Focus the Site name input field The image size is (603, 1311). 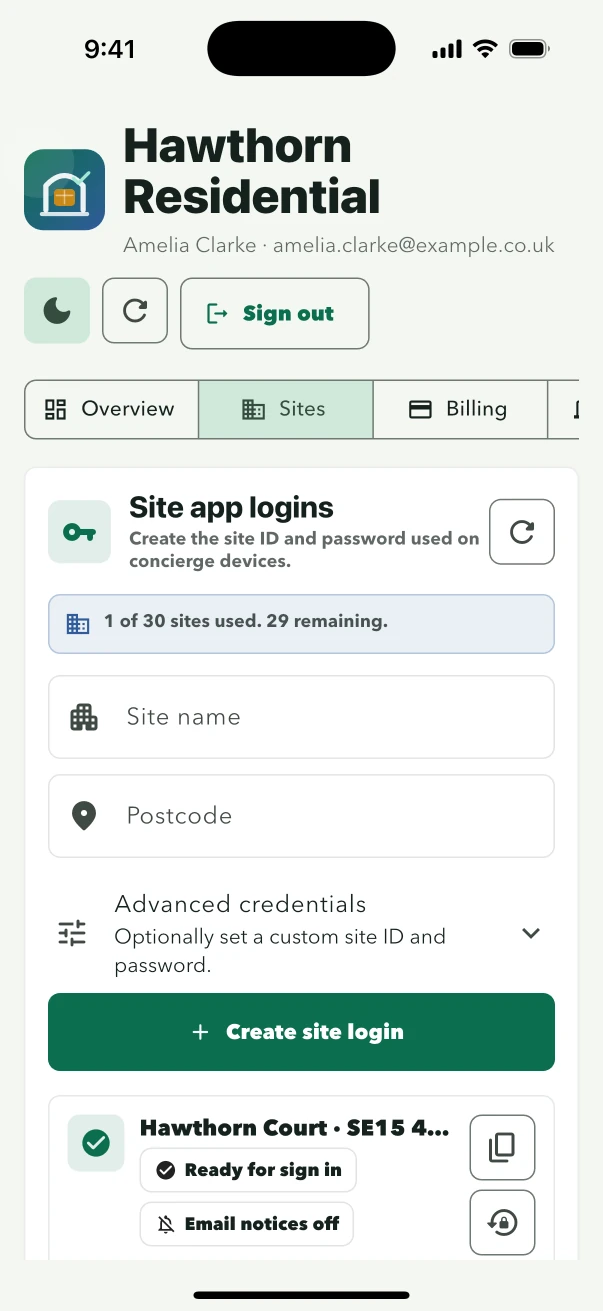click(301, 717)
